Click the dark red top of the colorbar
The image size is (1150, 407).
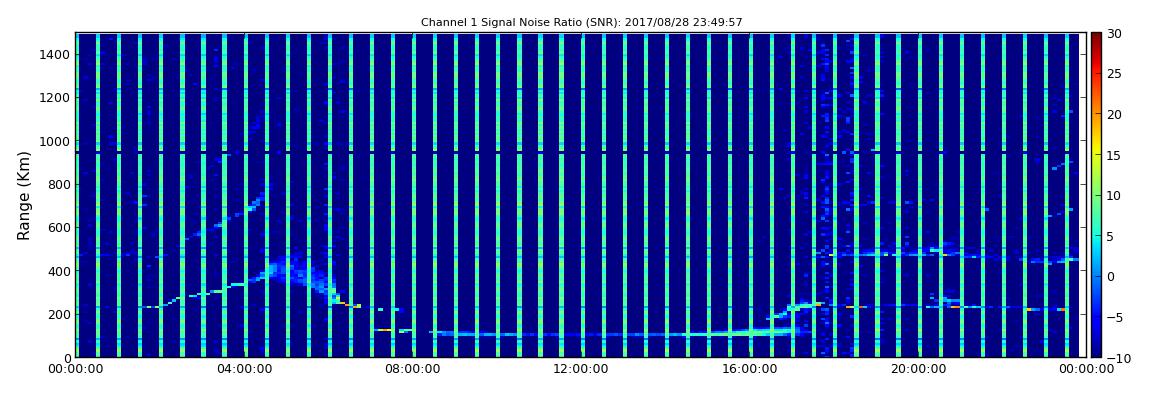point(1096,38)
